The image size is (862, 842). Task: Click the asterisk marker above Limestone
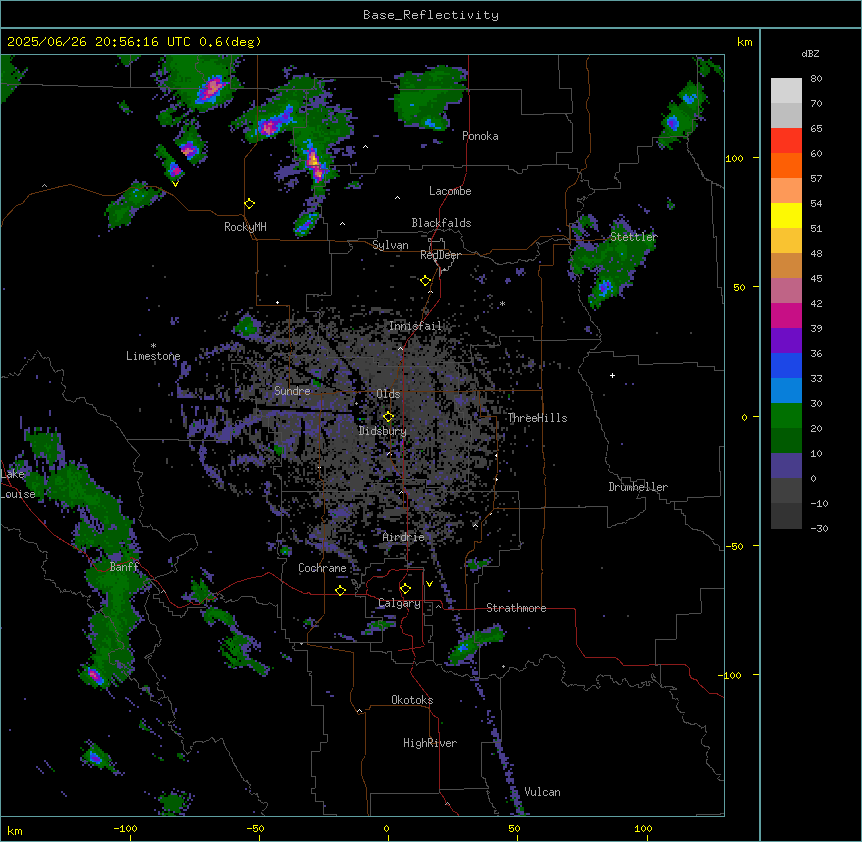(153, 346)
